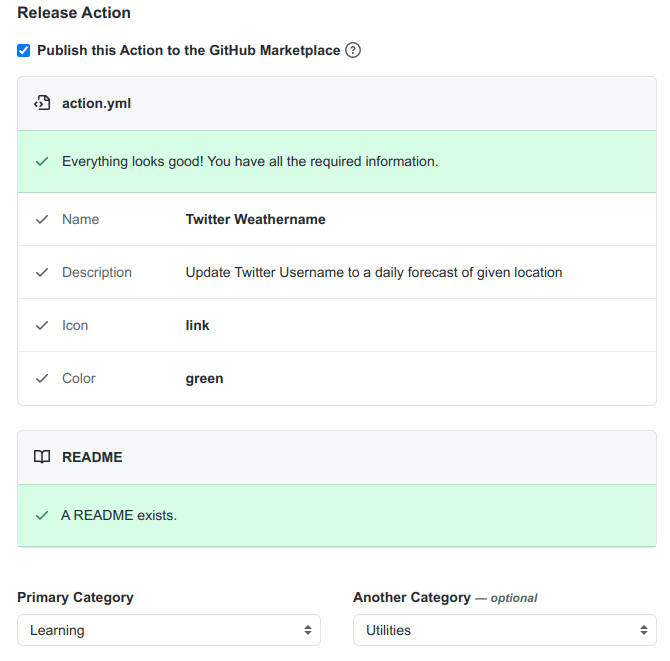Click the help question mark icon
The height and width of the screenshot is (661, 670).
point(353,50)
